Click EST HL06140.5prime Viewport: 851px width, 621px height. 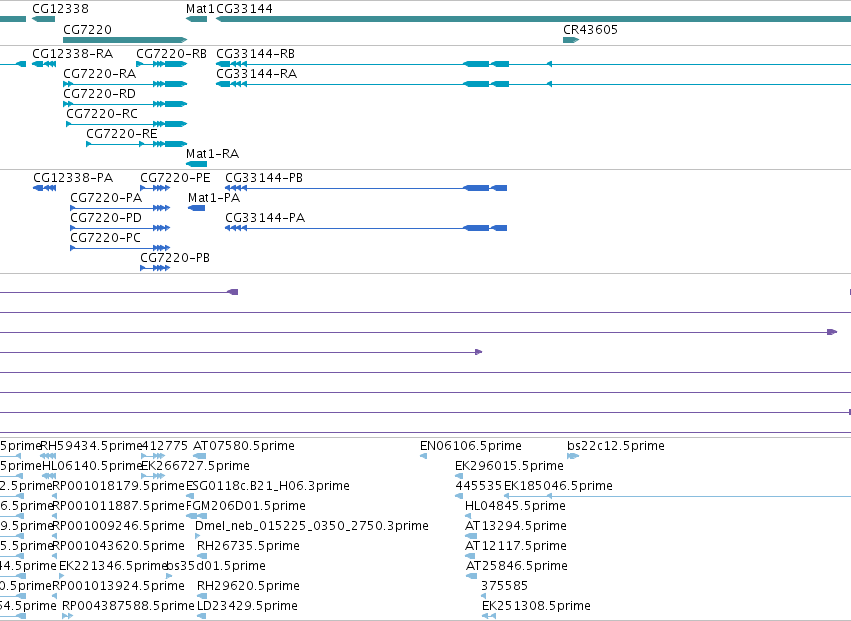[49, 476]
